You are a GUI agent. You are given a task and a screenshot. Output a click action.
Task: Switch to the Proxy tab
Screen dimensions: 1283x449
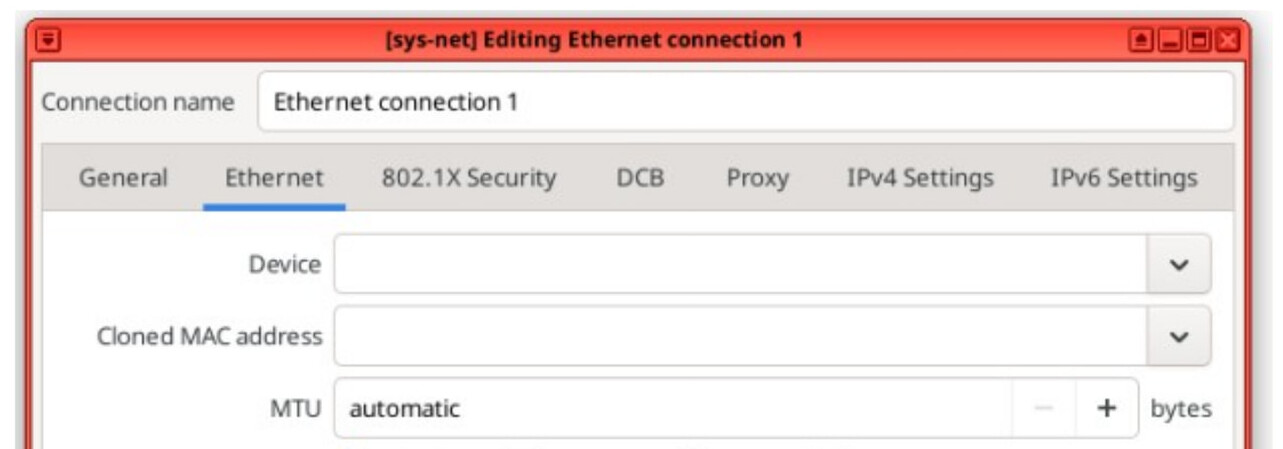point(757,179)
